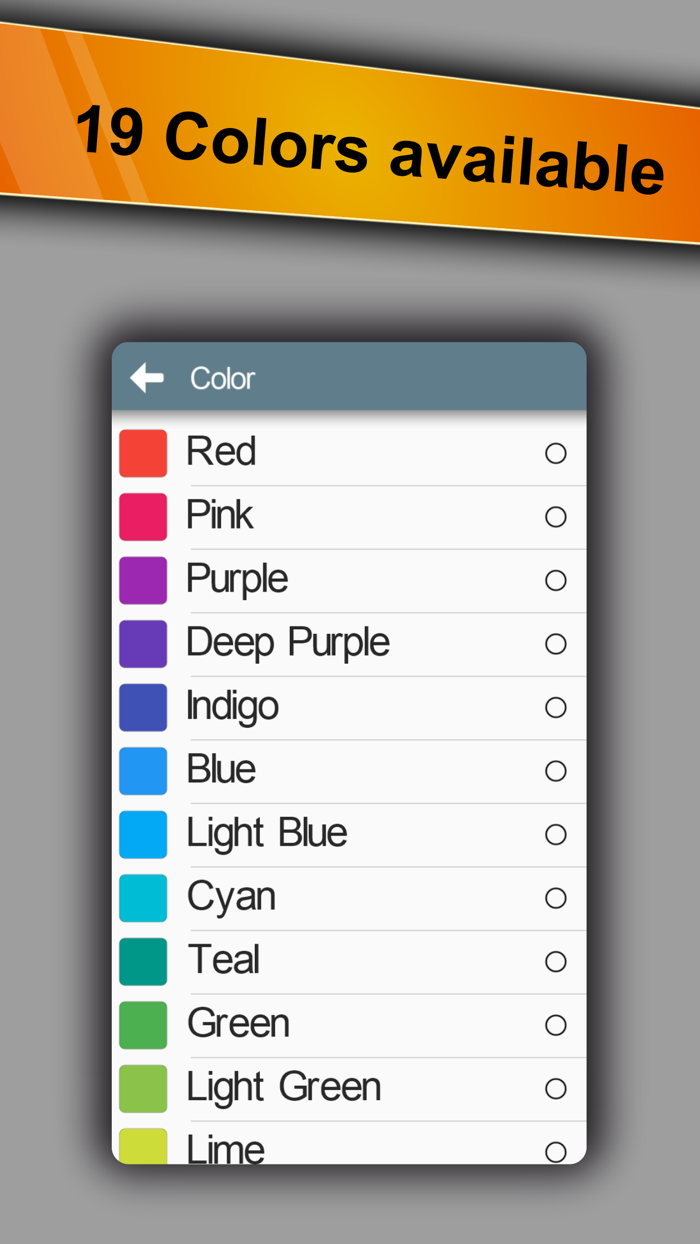This screenshot has height=1244, width=700.
Task: Select the Teal radio button
Action: click(556, 962)
